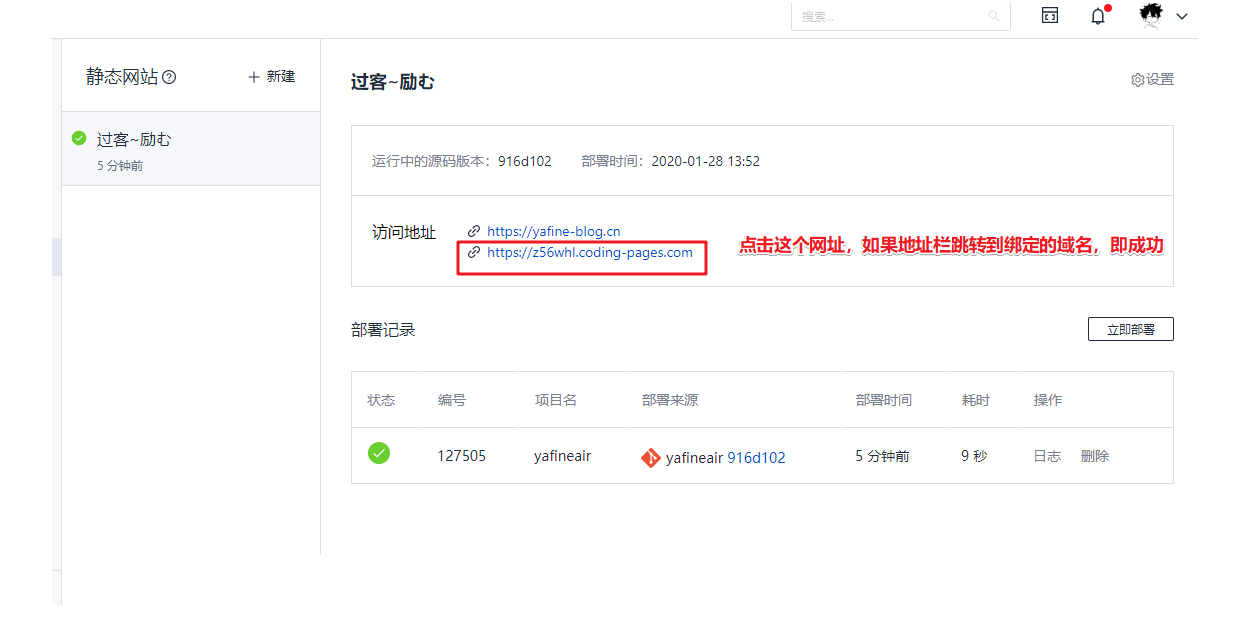The height and width of the screenshot is (633, 1246).
Task: Open the https://yafine-blog.cn link
Action: 553,232
